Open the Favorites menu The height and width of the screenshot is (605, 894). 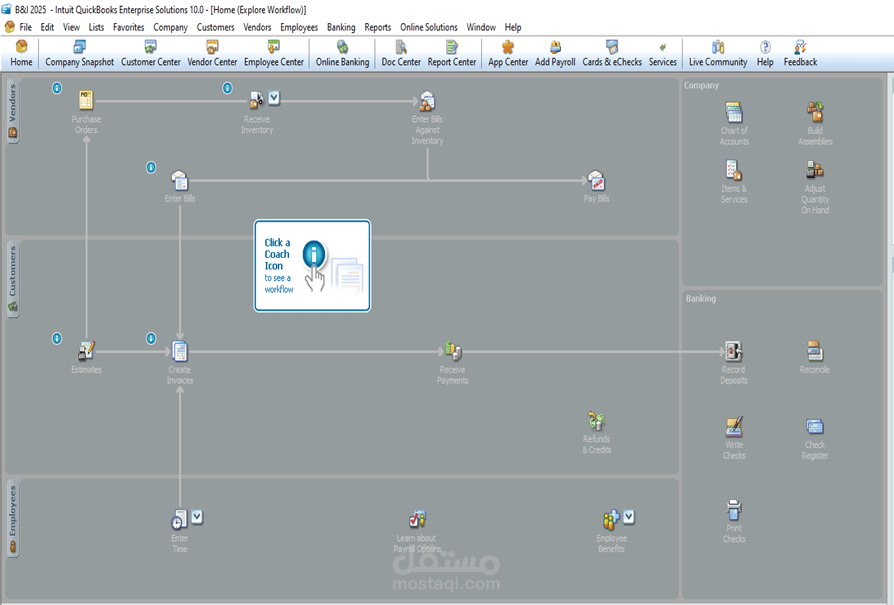pos(128,27)
